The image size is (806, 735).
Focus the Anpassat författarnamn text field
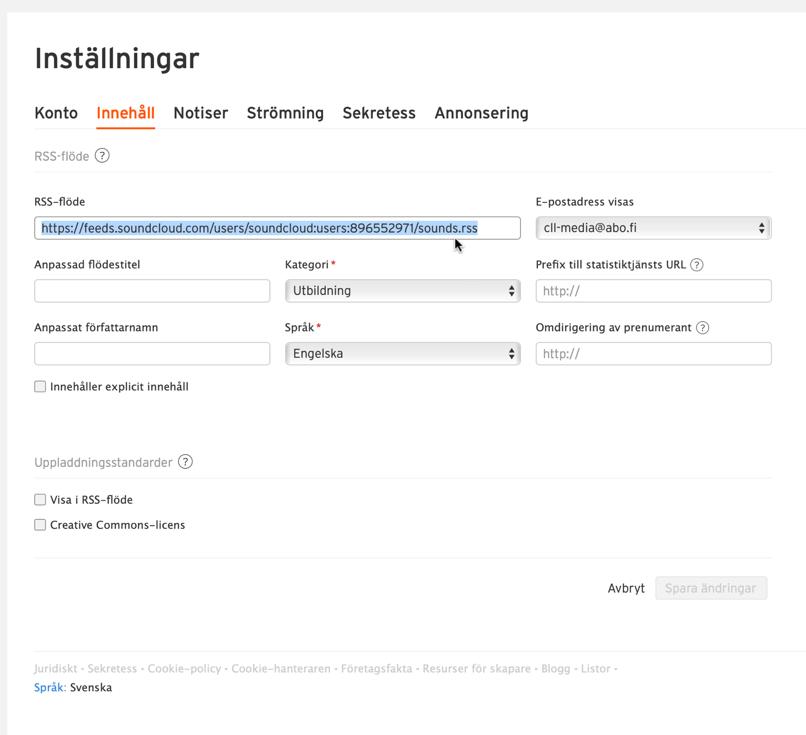(152, 354)
